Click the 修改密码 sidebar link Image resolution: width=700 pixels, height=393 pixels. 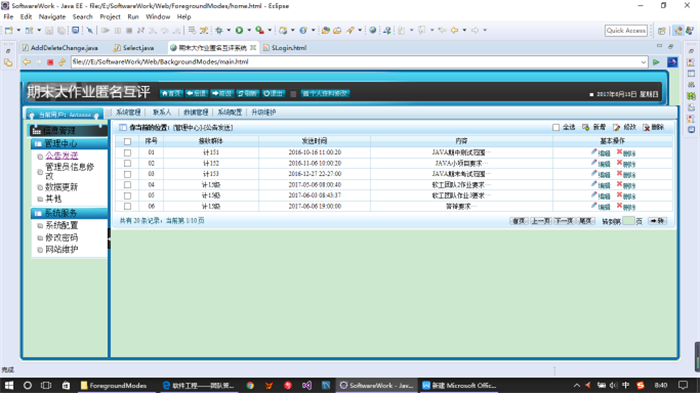(62, 237)
